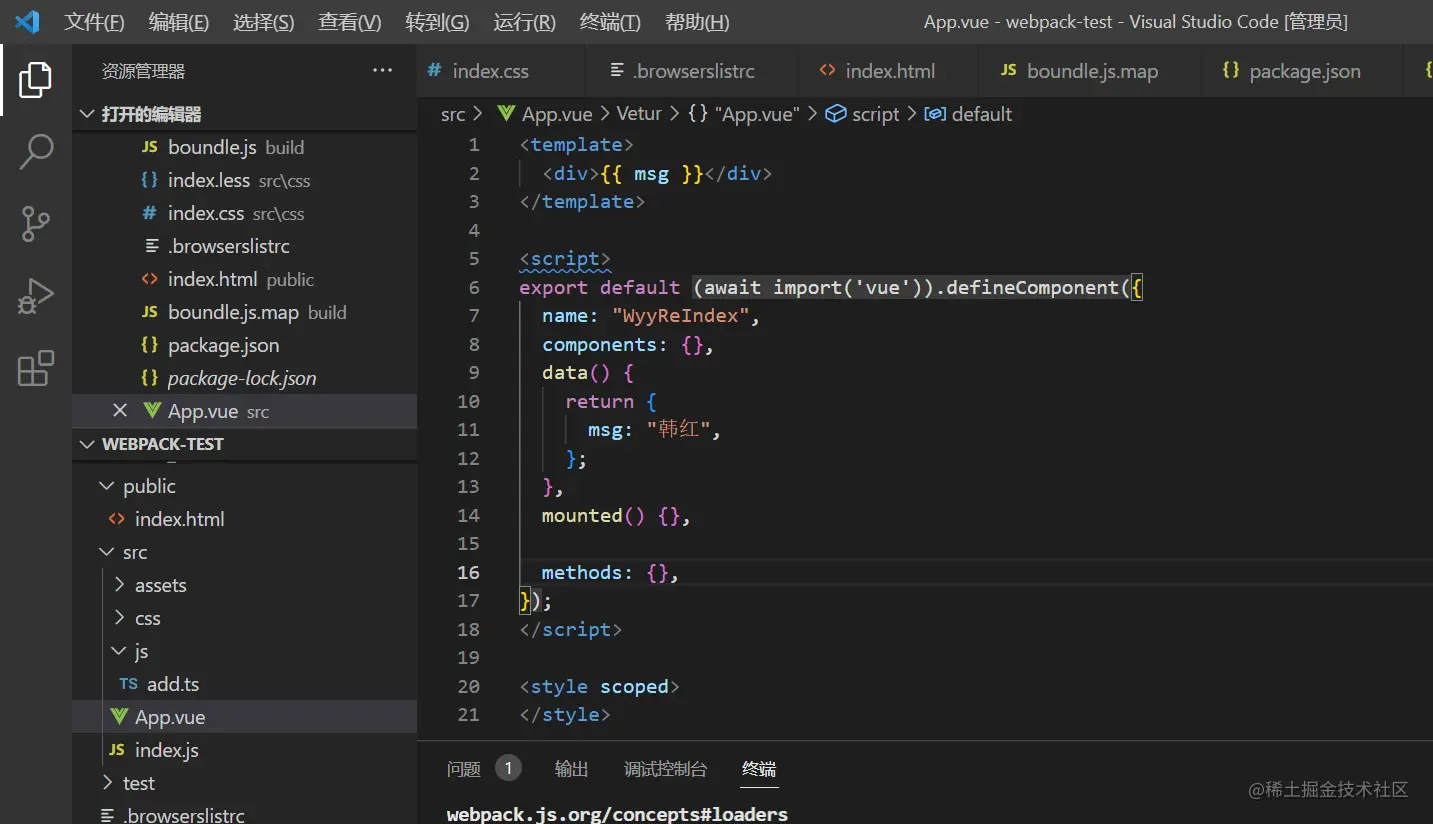Click the JS icon beside boundle.js.map in open editors

[x=150, y=312]
